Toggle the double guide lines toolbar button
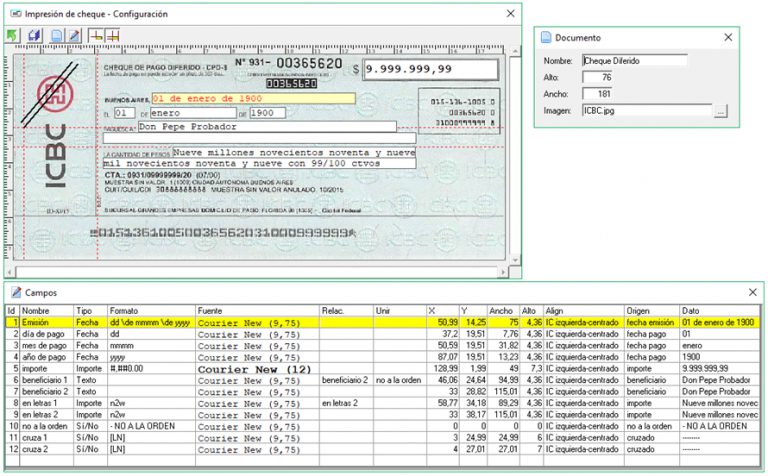Screen dimensions: 768x476 [x=113, y=35]
